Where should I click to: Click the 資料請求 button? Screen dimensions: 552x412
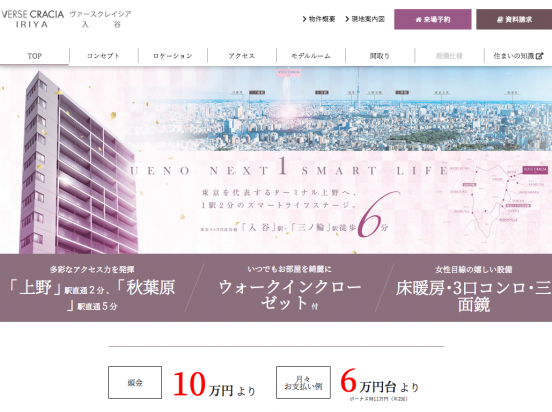point(514,19)
